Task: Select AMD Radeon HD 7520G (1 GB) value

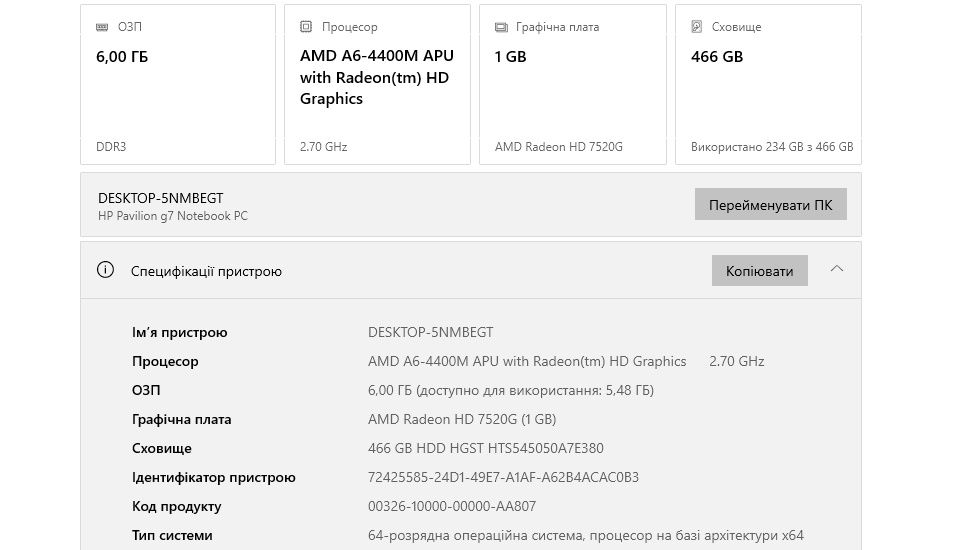Action: 462,420
